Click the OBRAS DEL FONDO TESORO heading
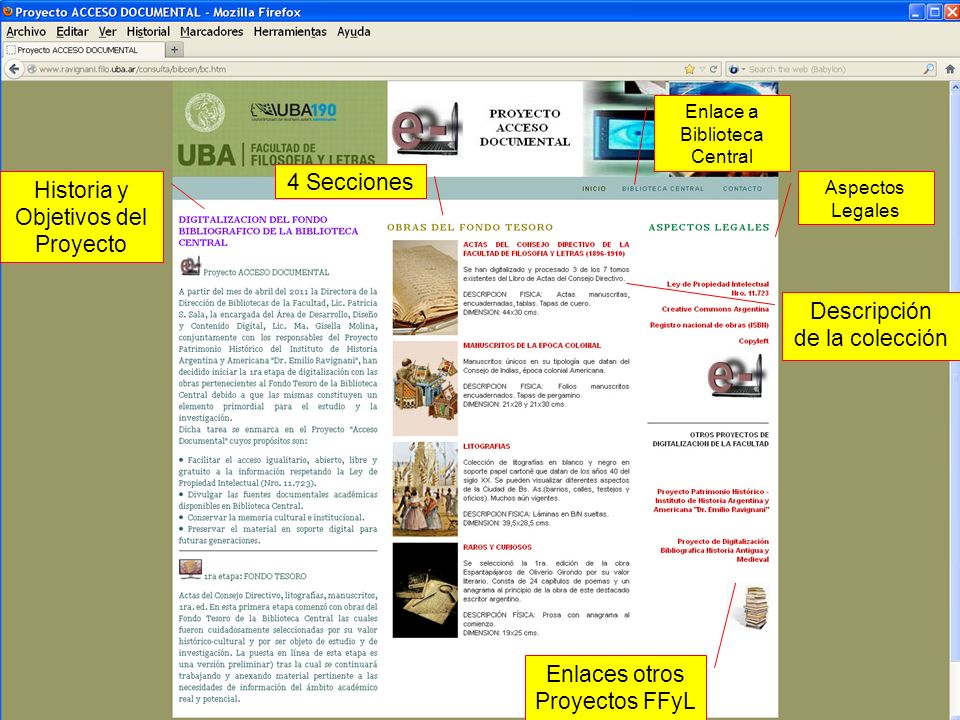This screenshot has width=960, height=720. 470,227
